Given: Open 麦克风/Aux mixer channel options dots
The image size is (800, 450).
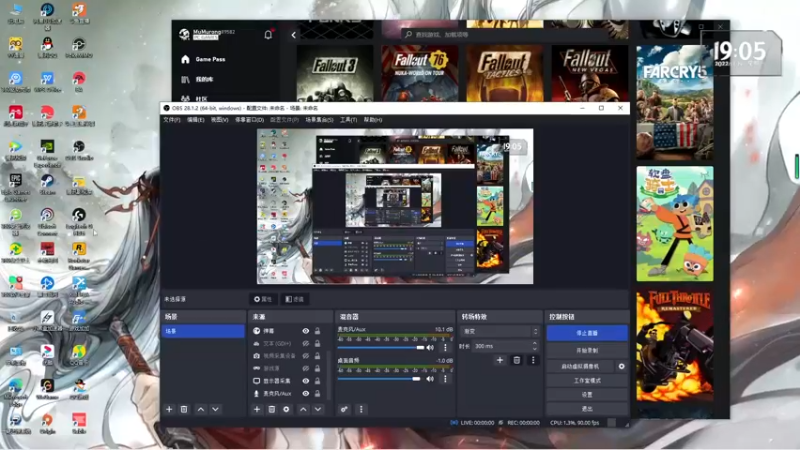Looking at the screenshot, I should pos(445,347).
